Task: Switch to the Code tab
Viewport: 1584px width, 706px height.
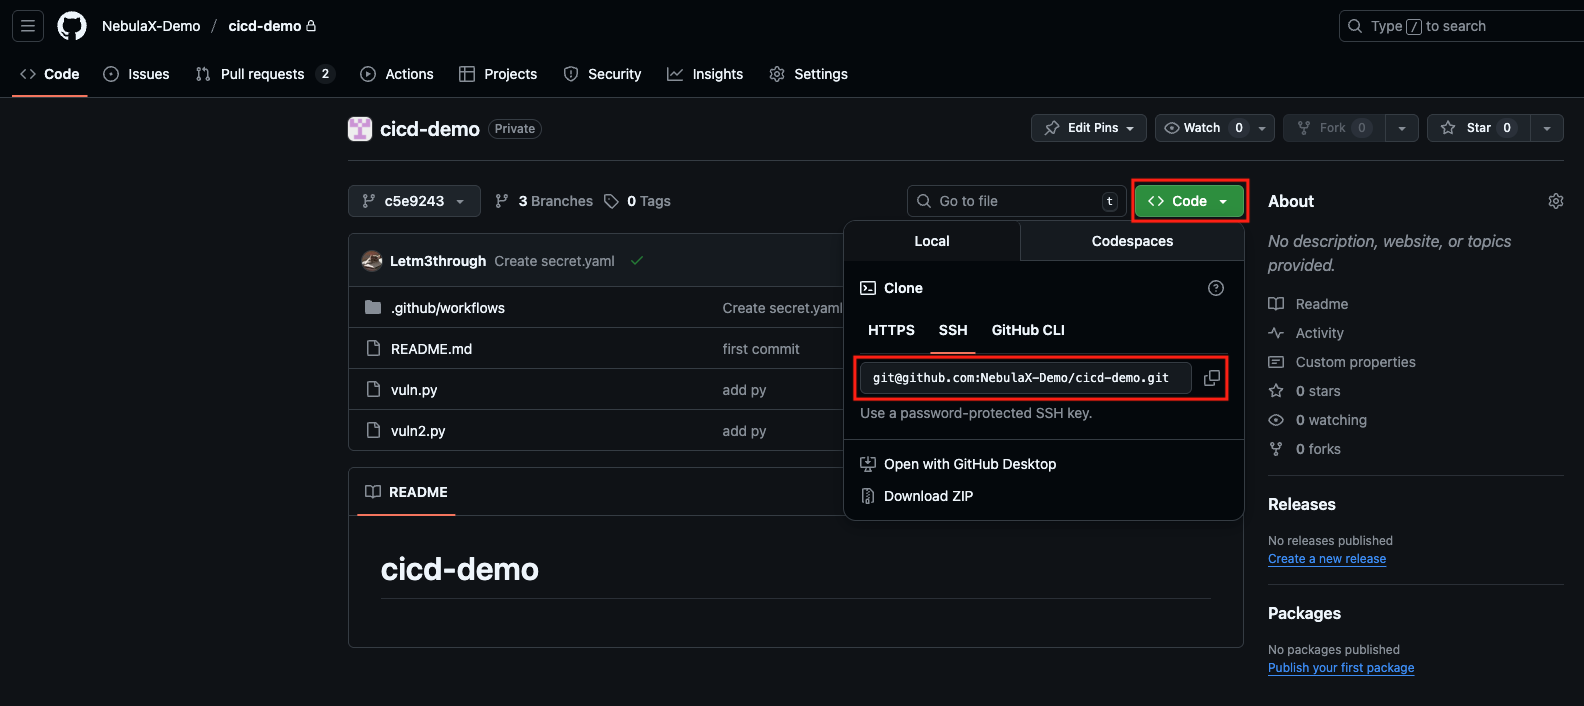Action: coord(50,74)
